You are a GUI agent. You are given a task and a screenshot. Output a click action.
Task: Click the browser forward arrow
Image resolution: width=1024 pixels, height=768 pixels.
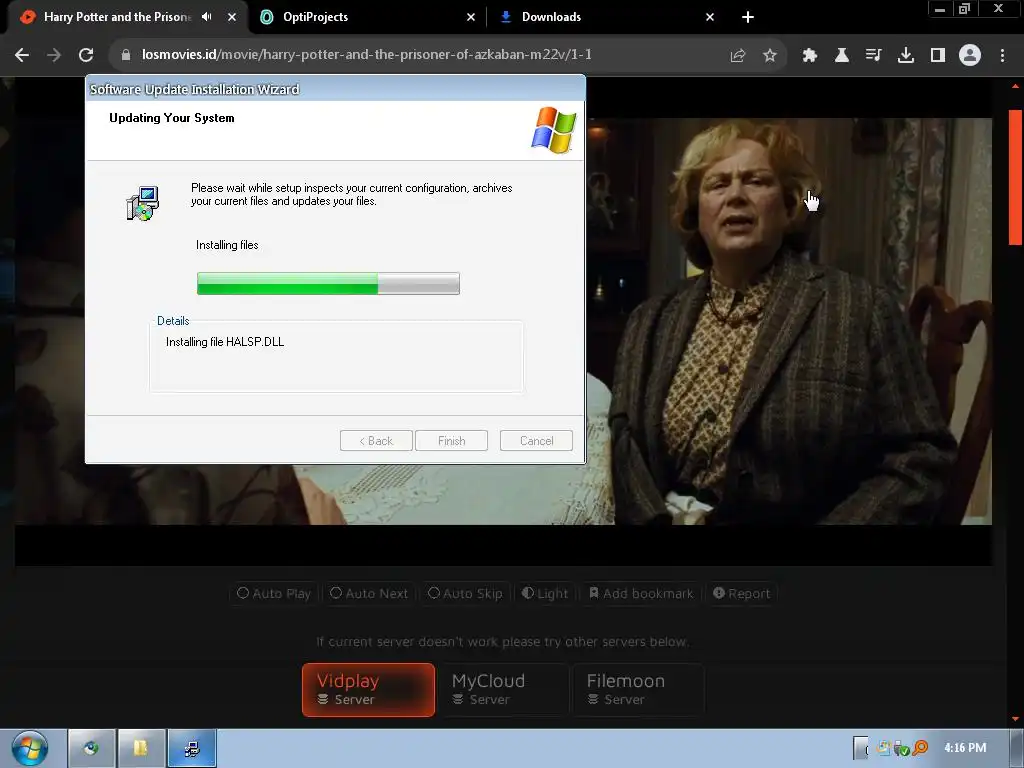[x=54, y=56]
